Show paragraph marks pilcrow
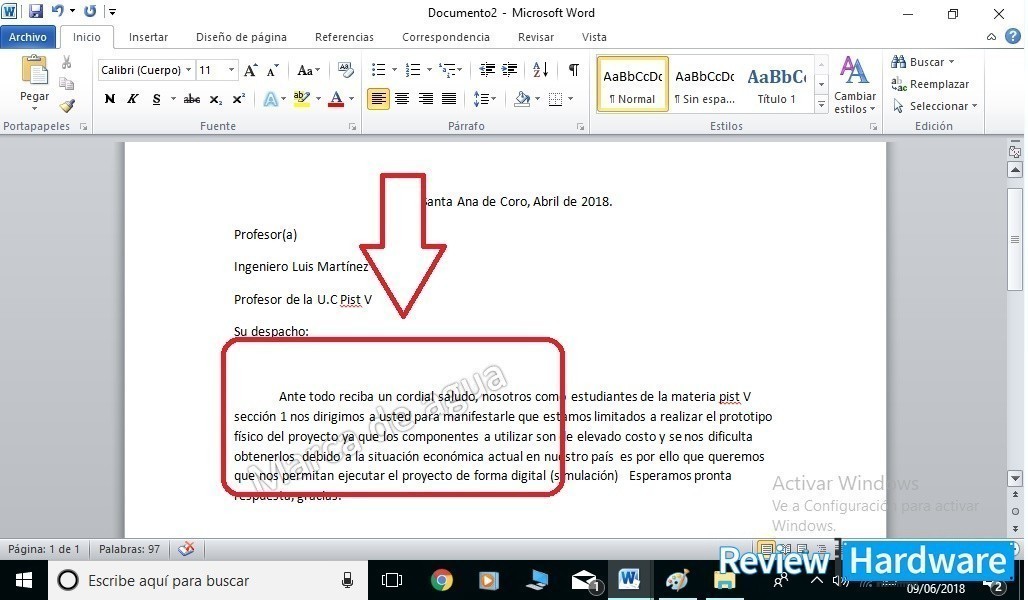1028x600 pixels. (574, 70)
